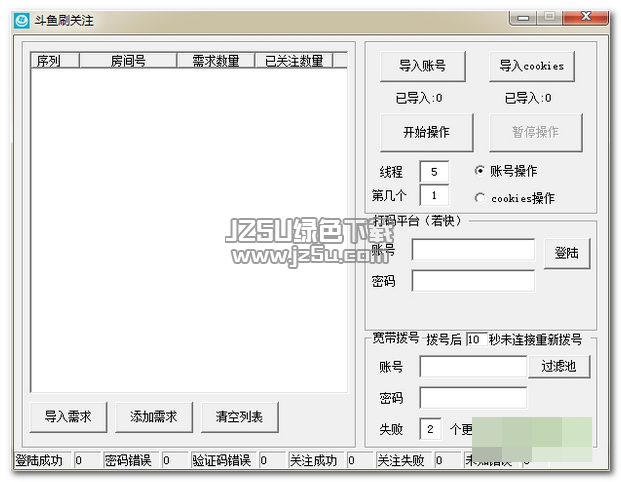The height and width of the screenshot is (482, 621).
Task: Click 打码平台 账号 input field
Action: click(473, 250)
